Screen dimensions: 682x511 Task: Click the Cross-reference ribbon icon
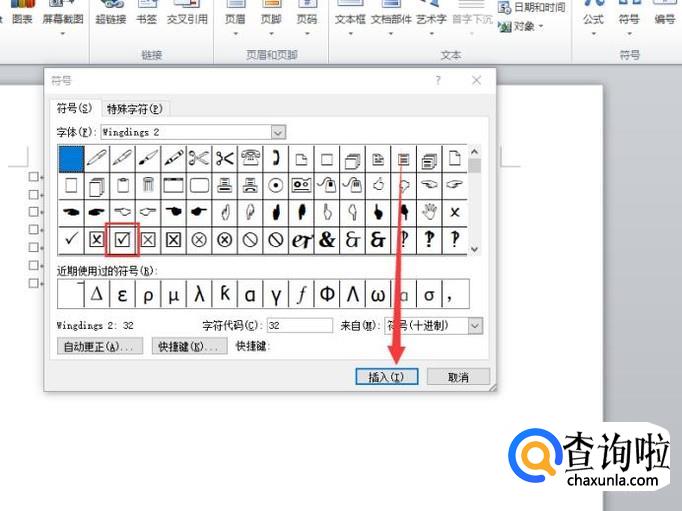click(x=187, y=13)
